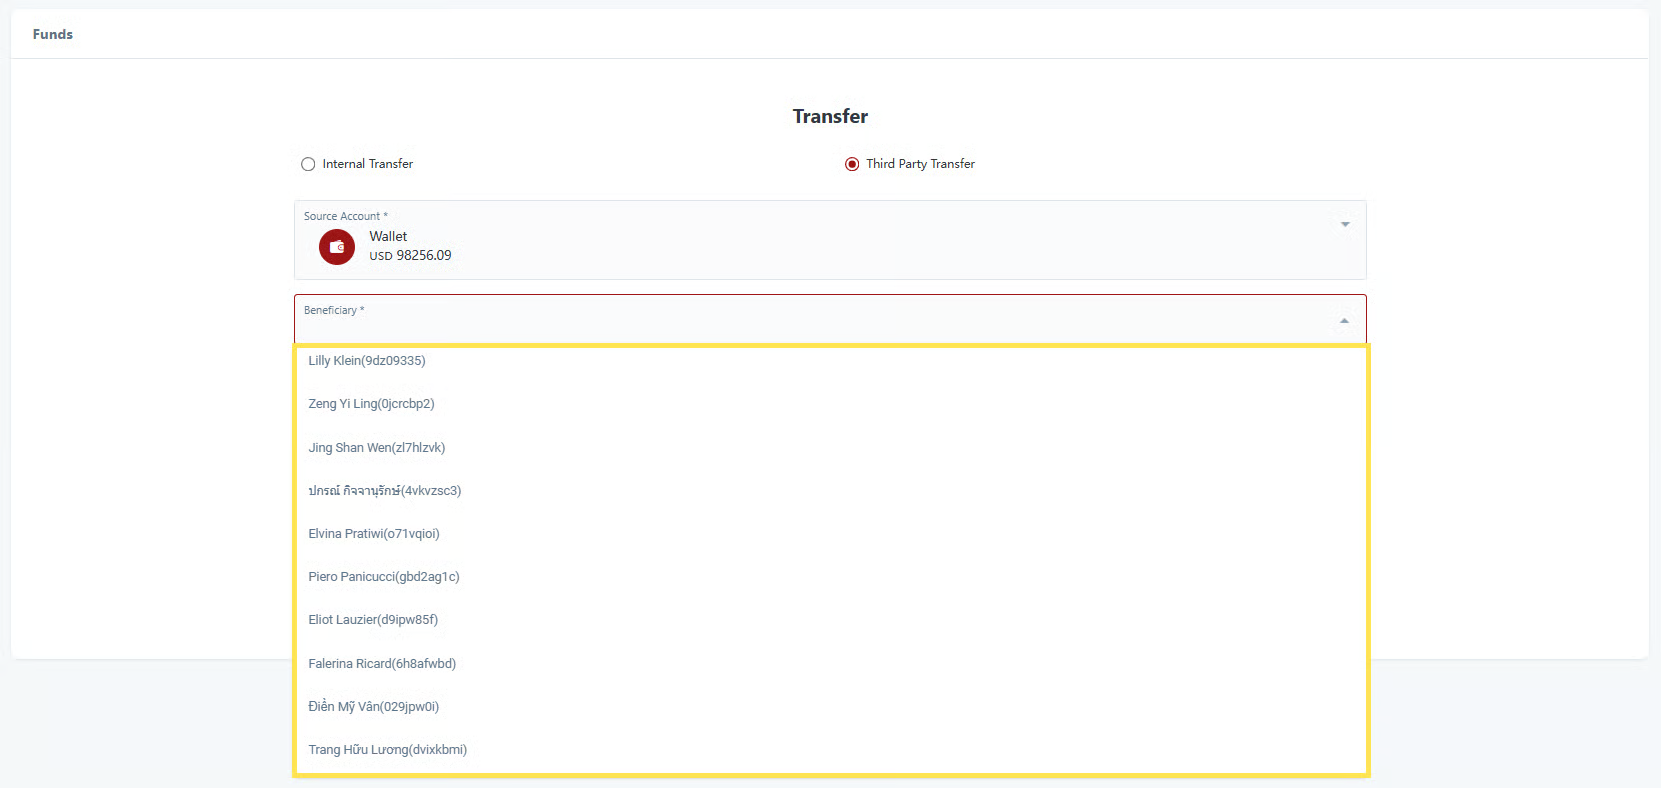1661x788 pixels.
Task: Select the Third Party Transfer radio button
Action: (852, 164)
